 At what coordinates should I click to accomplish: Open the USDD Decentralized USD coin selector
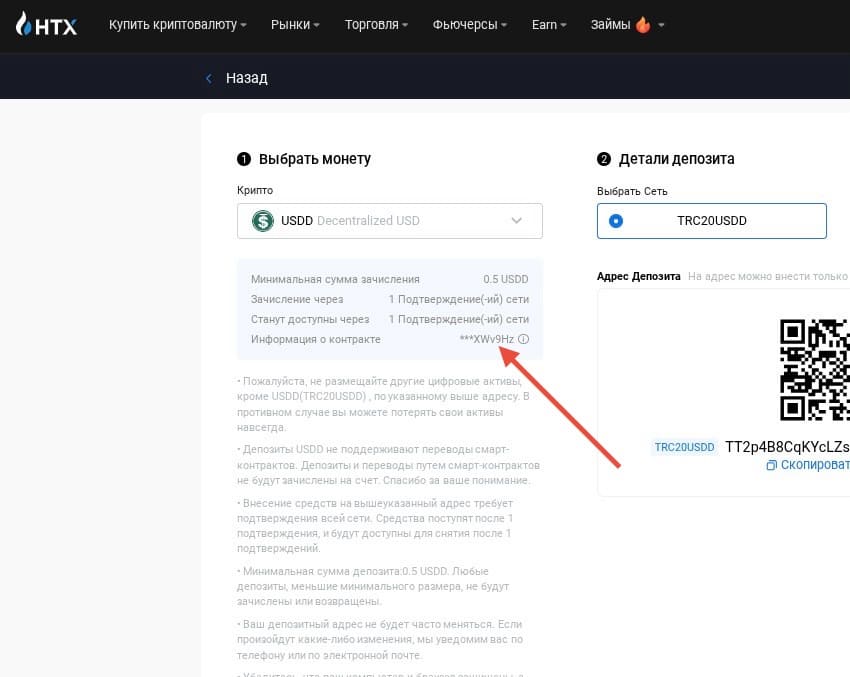coord(390,221)
